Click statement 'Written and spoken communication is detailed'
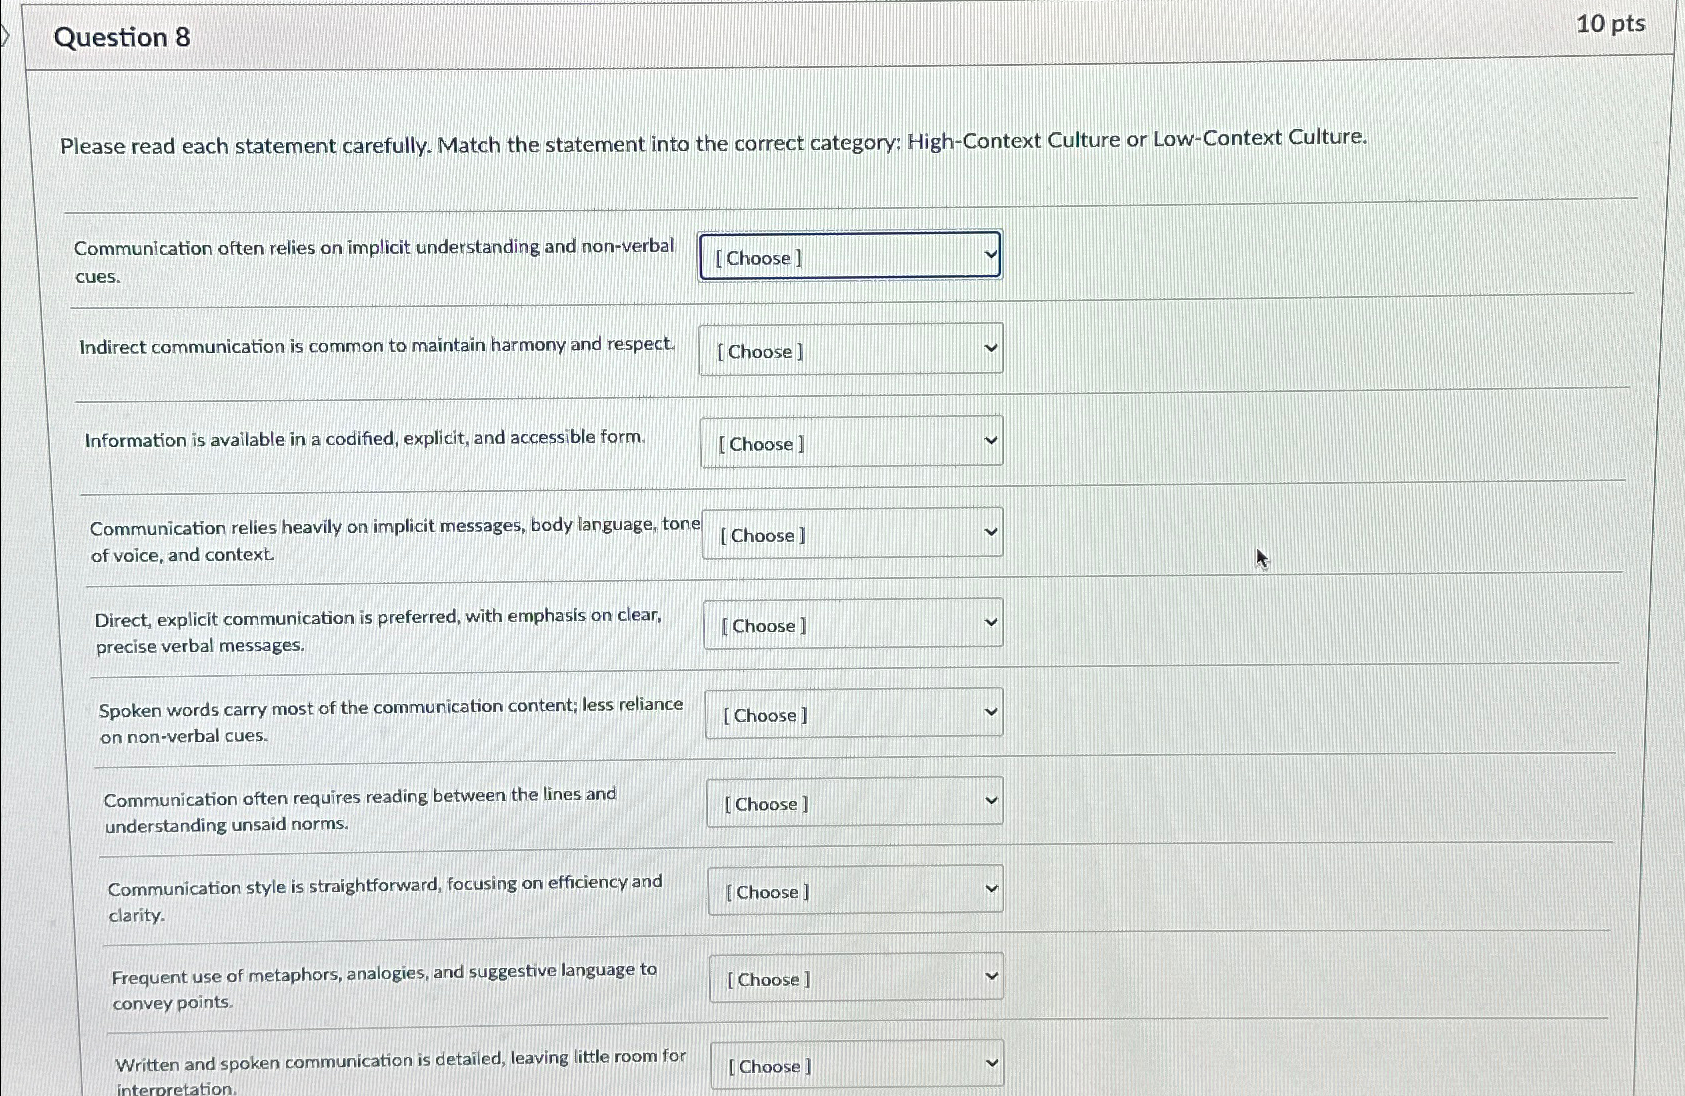 401,1072
